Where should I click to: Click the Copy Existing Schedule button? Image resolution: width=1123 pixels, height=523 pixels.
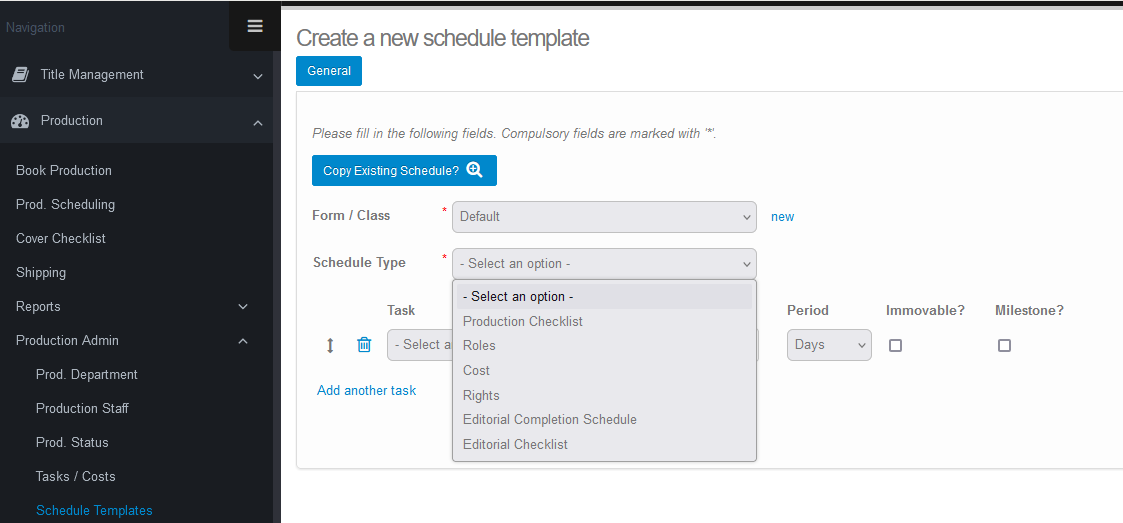tap(404, 171)
